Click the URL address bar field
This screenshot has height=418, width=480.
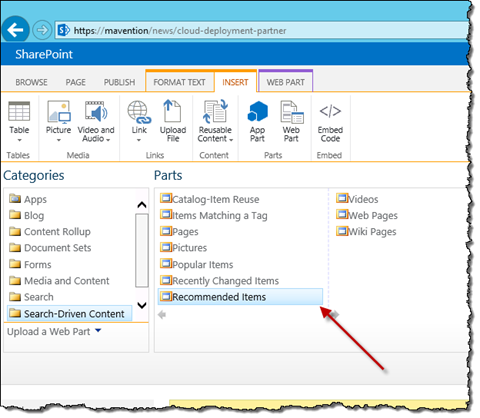(x=263, y=31)
